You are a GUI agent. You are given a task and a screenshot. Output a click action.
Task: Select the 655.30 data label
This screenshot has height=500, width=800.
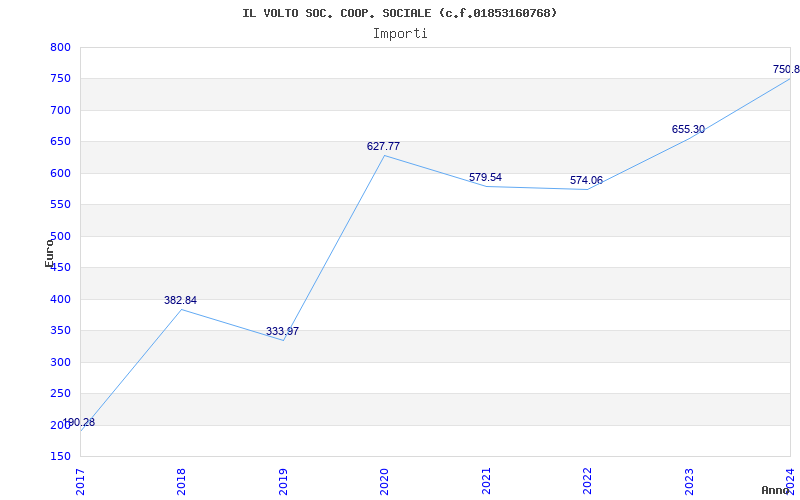(x=688, y=130)
